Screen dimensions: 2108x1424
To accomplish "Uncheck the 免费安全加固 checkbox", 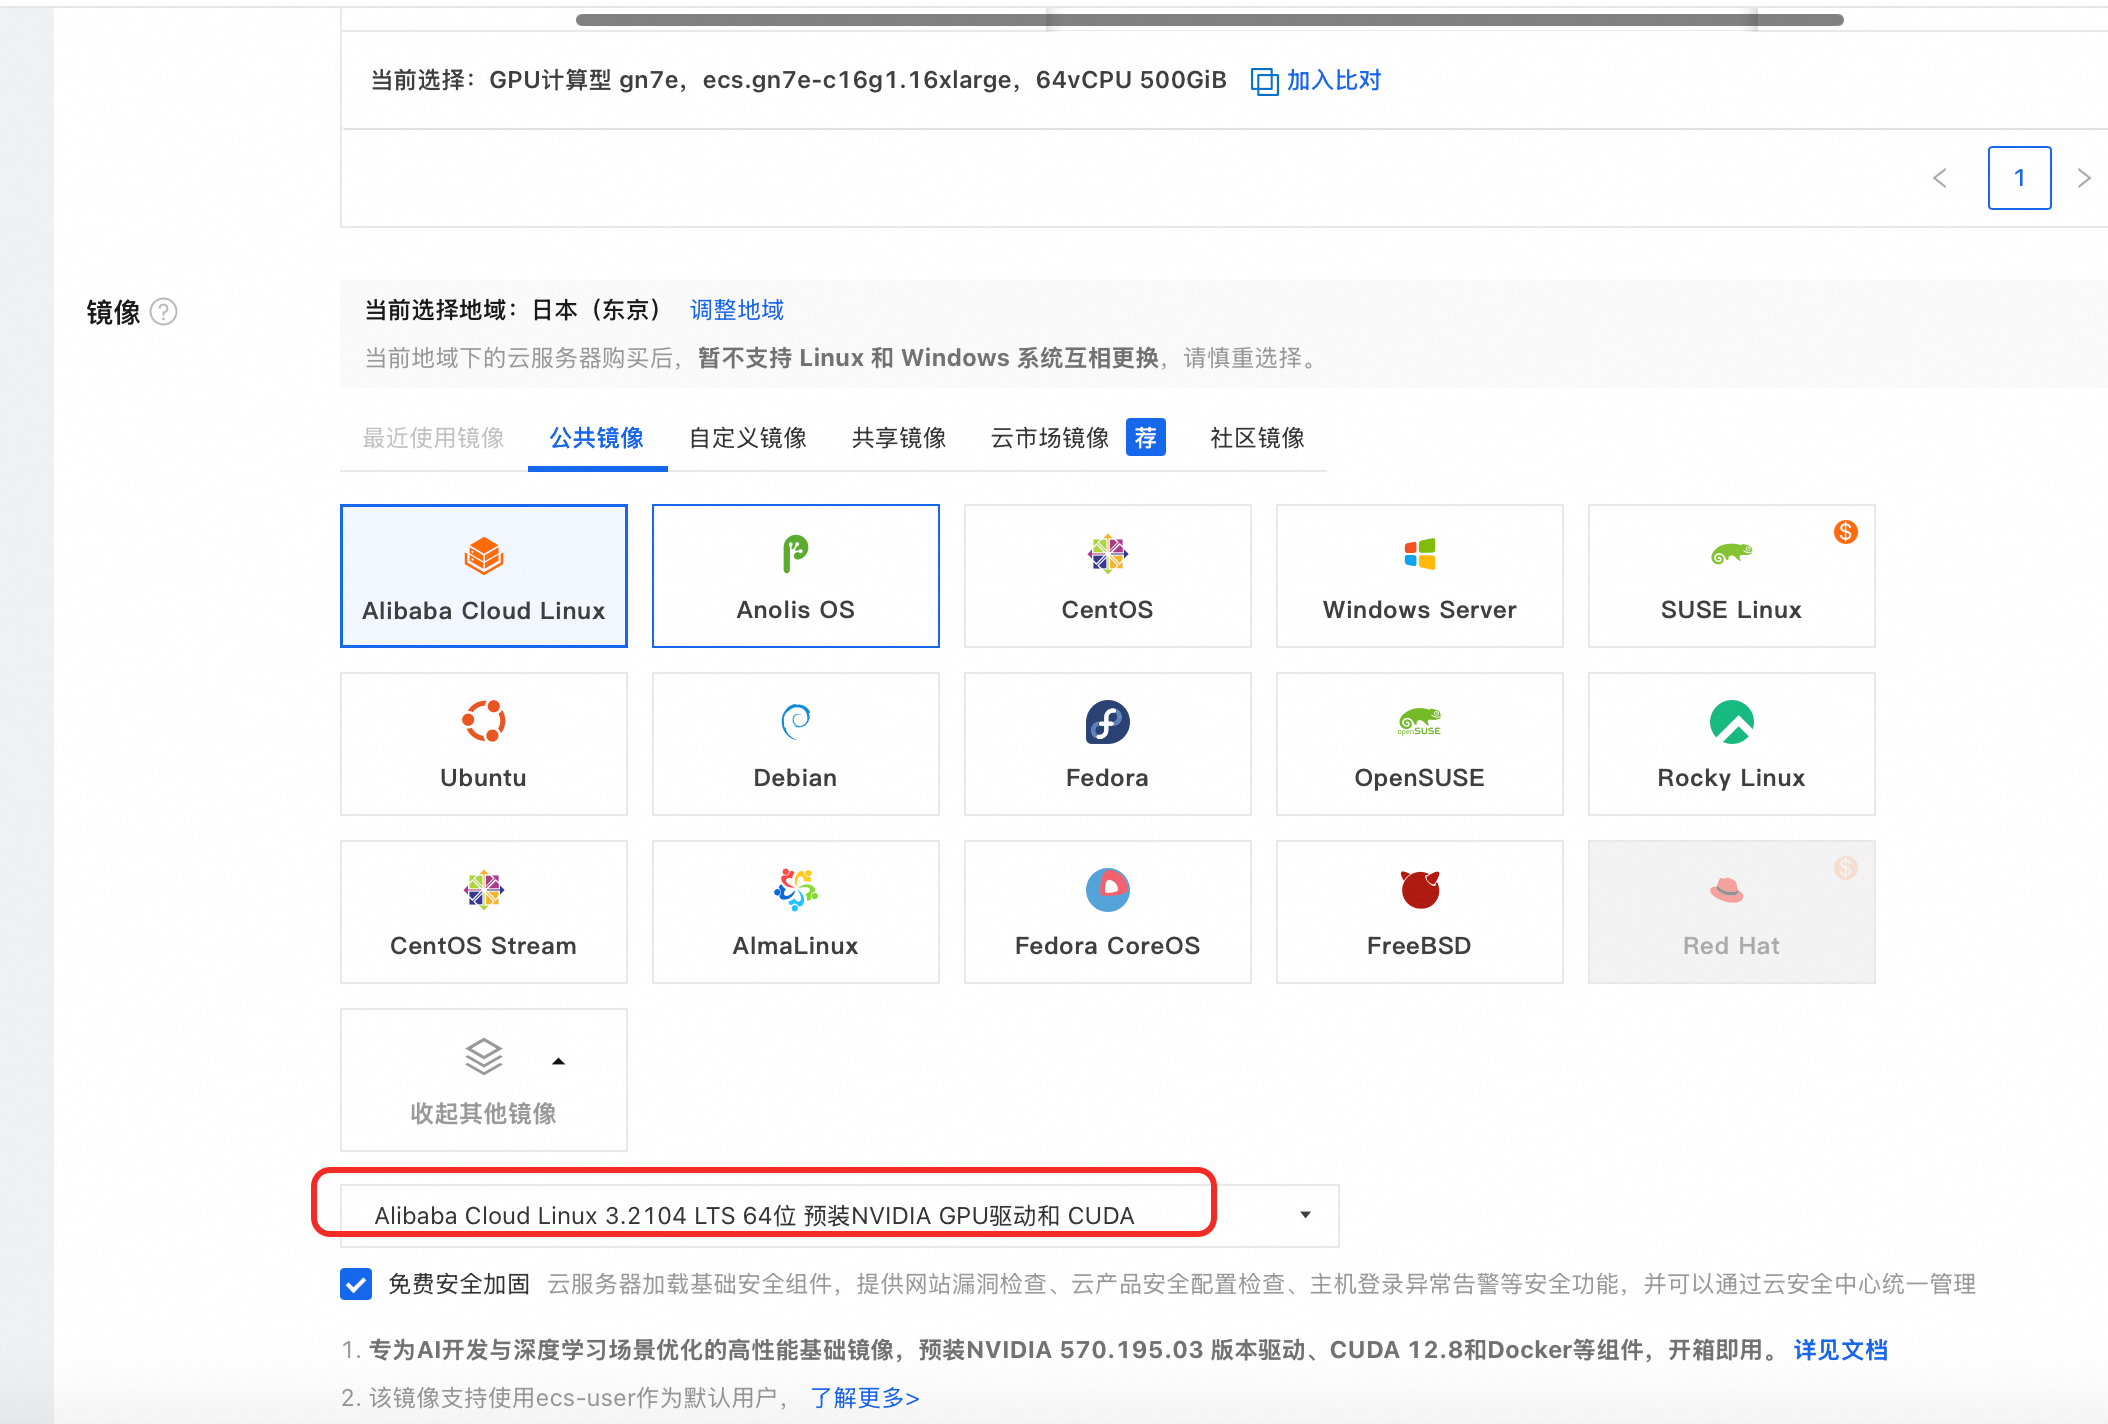I will pyautogui.click(x=356, y=1283).
